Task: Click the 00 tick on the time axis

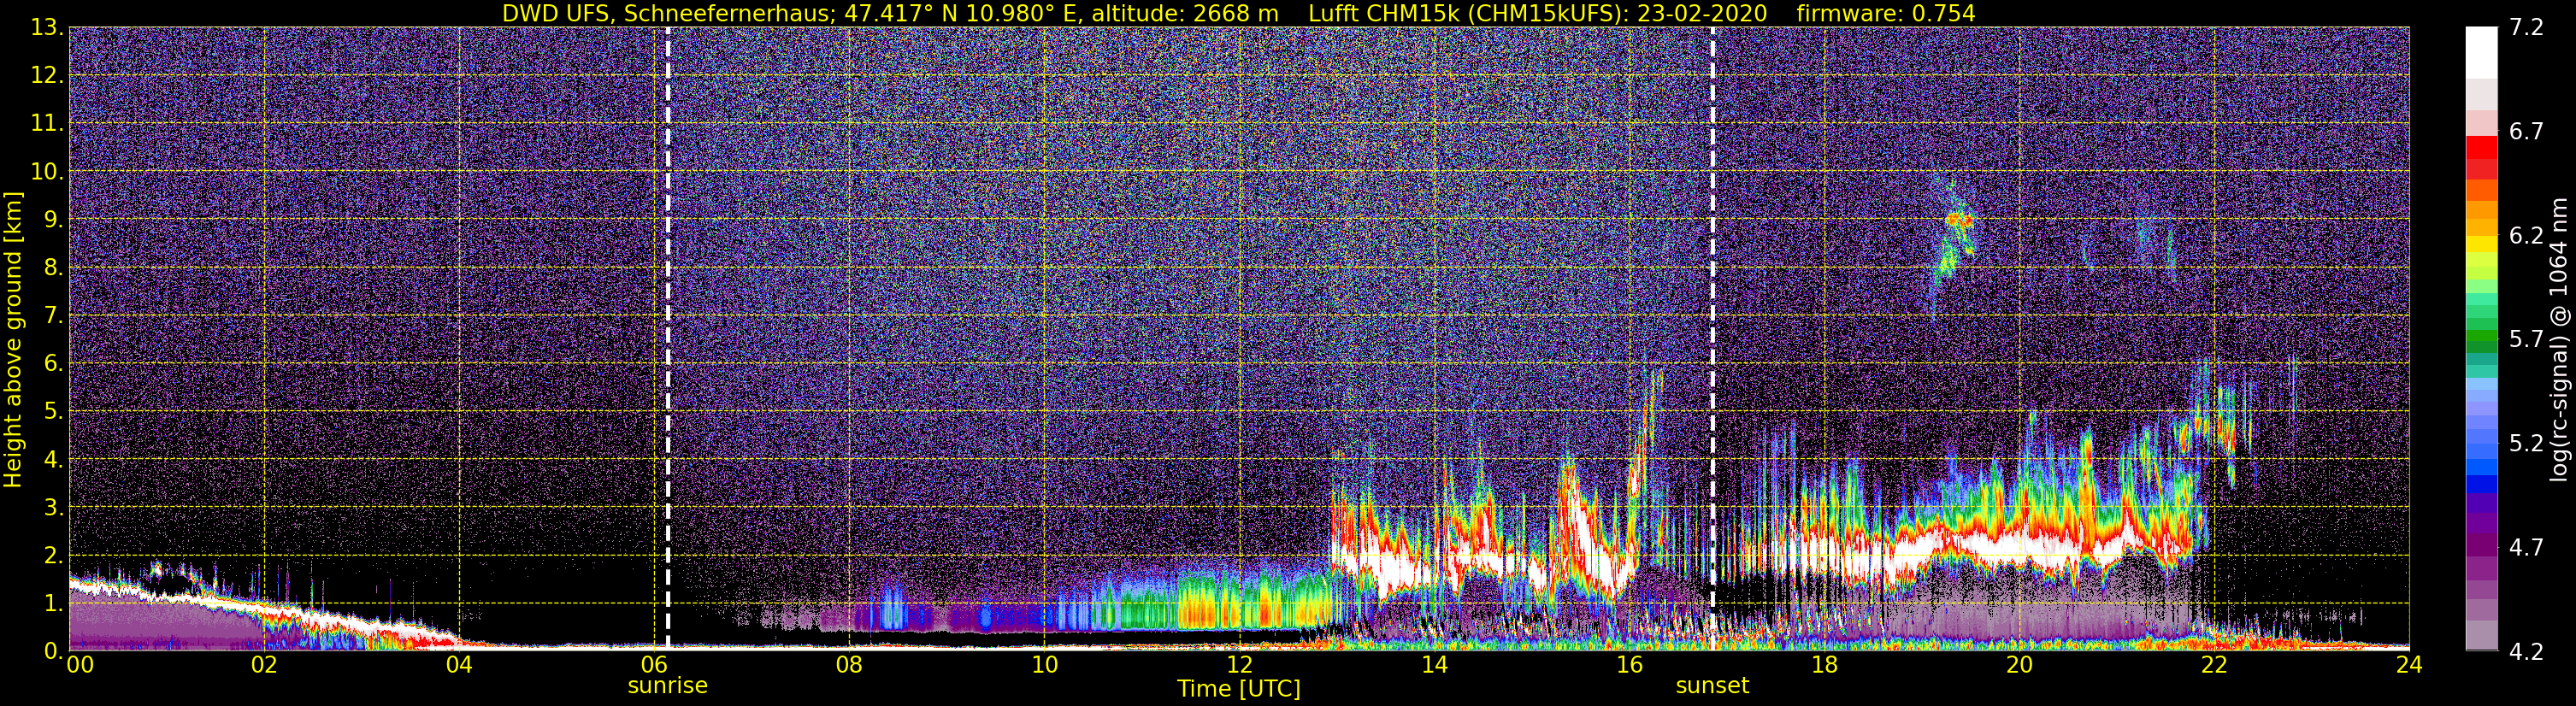Action: 80,665
